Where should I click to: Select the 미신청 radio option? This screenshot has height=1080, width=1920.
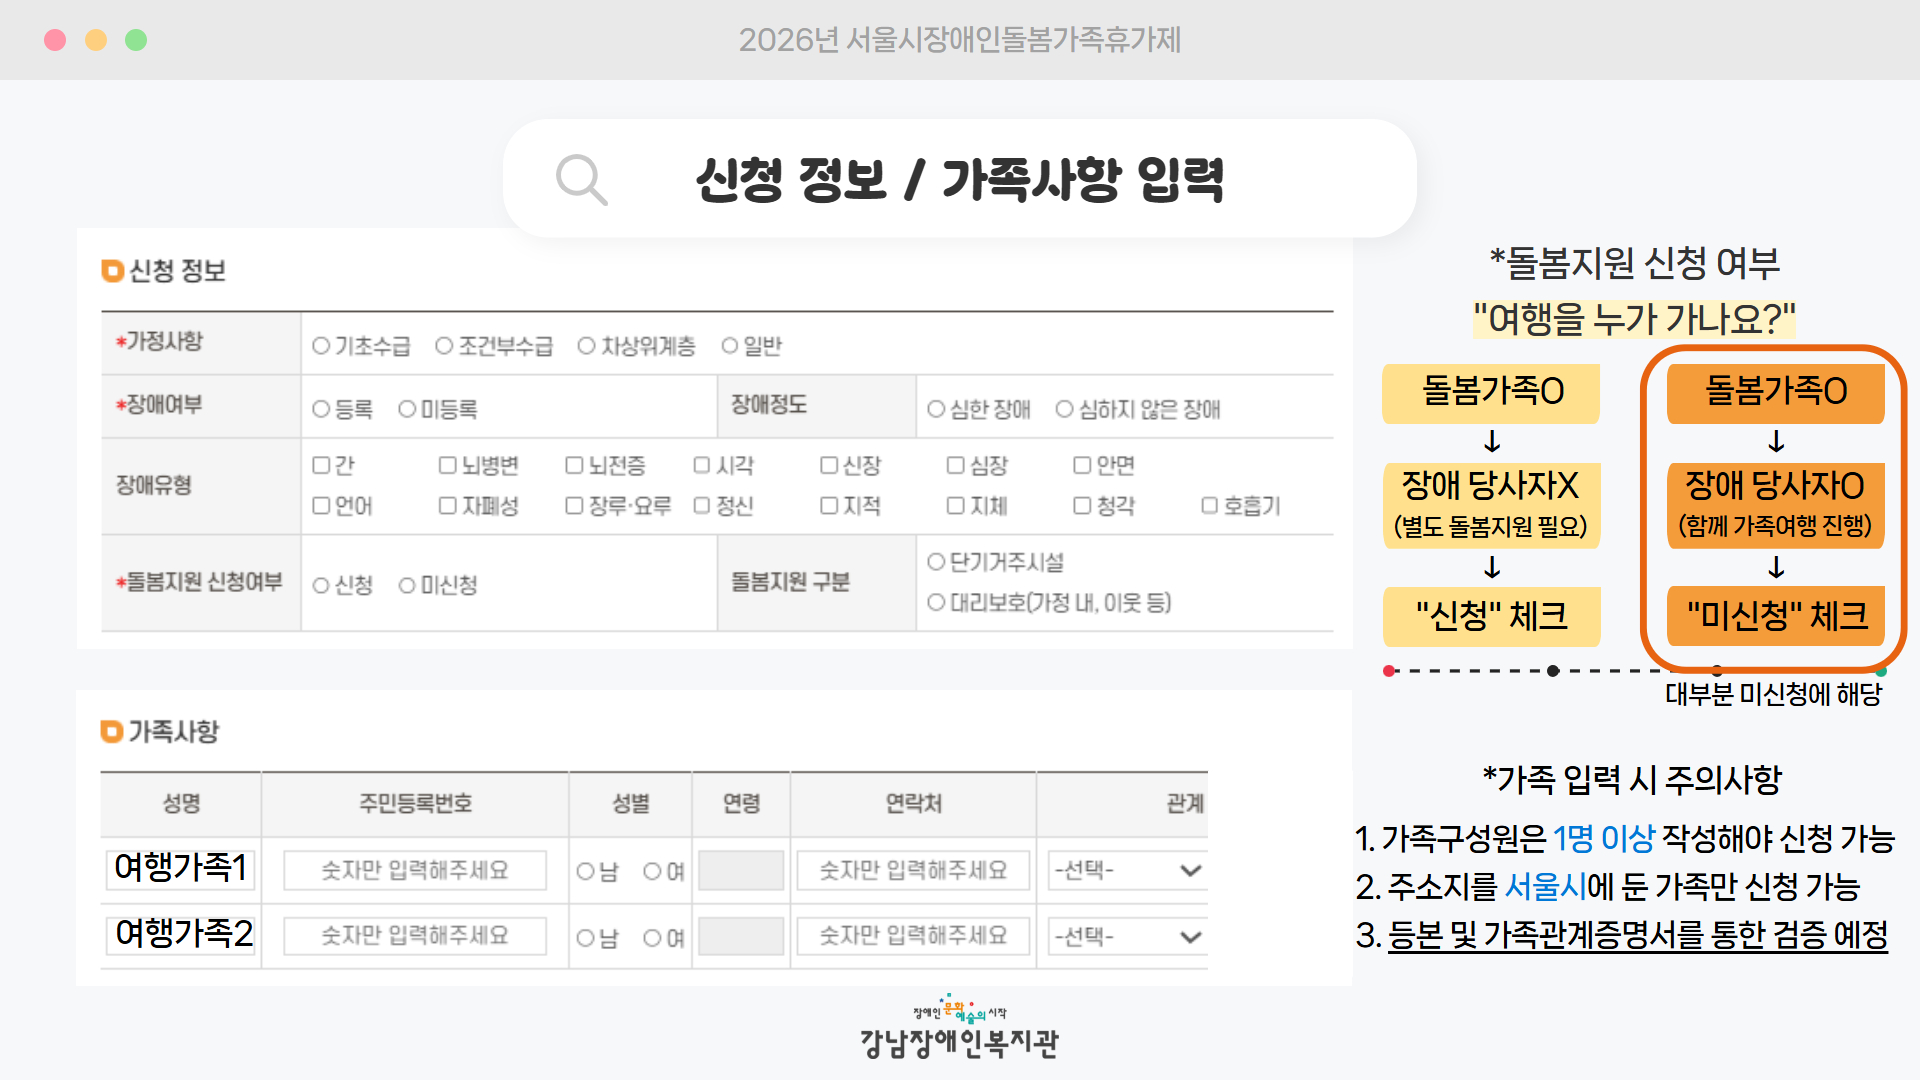[407, 586]
